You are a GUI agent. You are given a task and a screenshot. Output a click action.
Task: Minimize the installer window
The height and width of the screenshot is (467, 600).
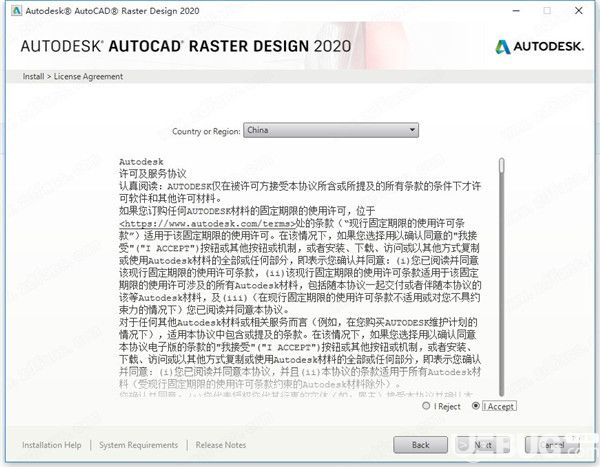click(x=516, y=10)
